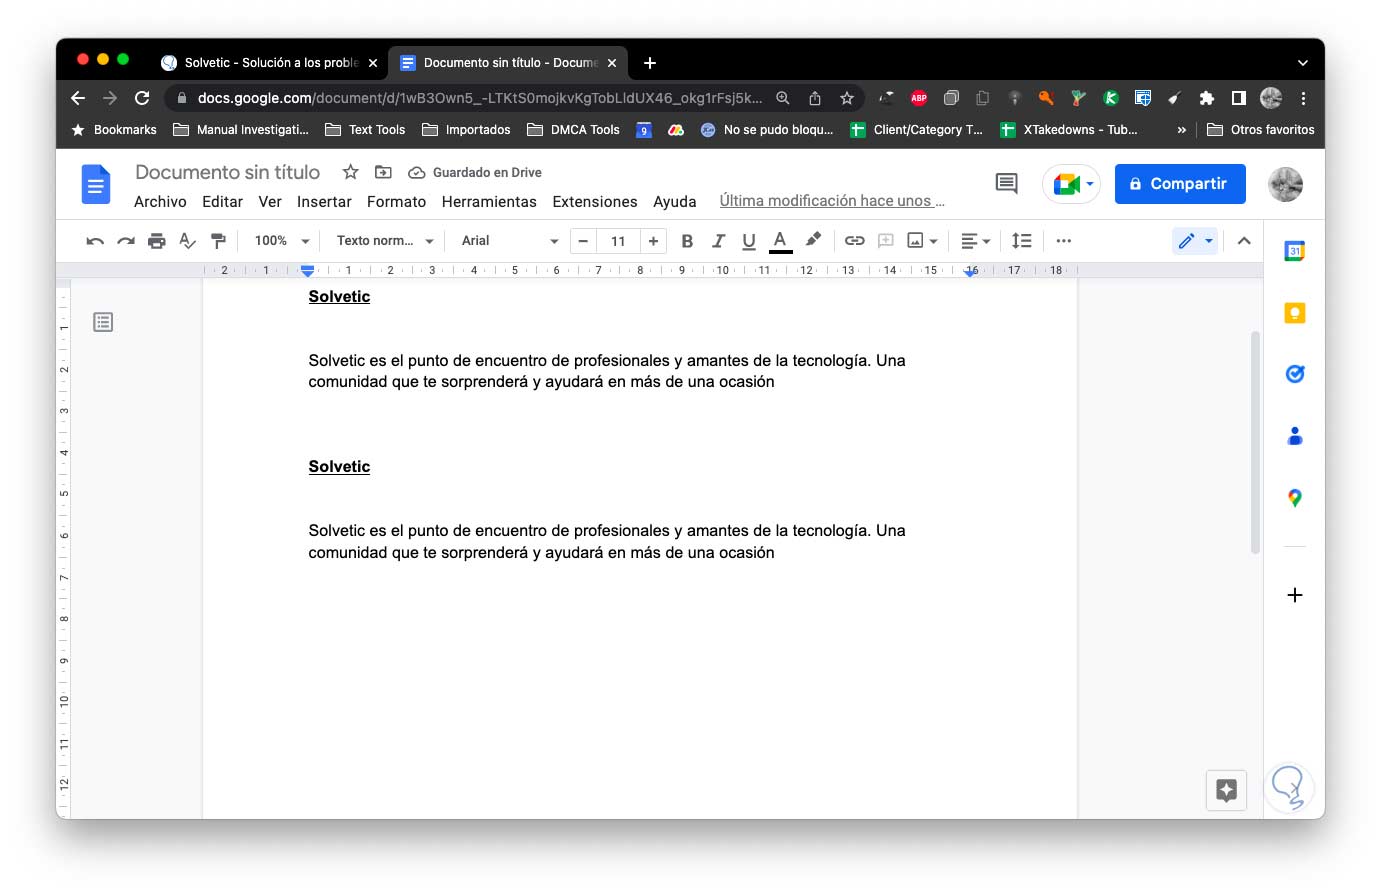Image resolution: width=1381 pixels, height=893 pixels.
Task: Open the zoom level dropdown showing 100%
Action: [282, 241]
